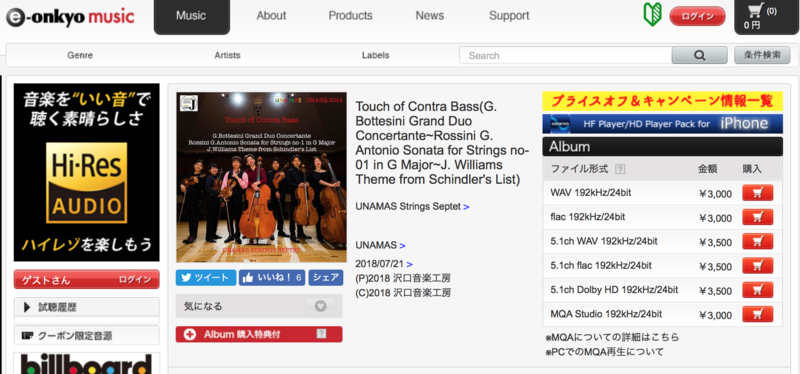Viewport: 800px width, 374px height.
Task: Click the (P)2018 沢口音楽工房 text
Action: [403, 279]
